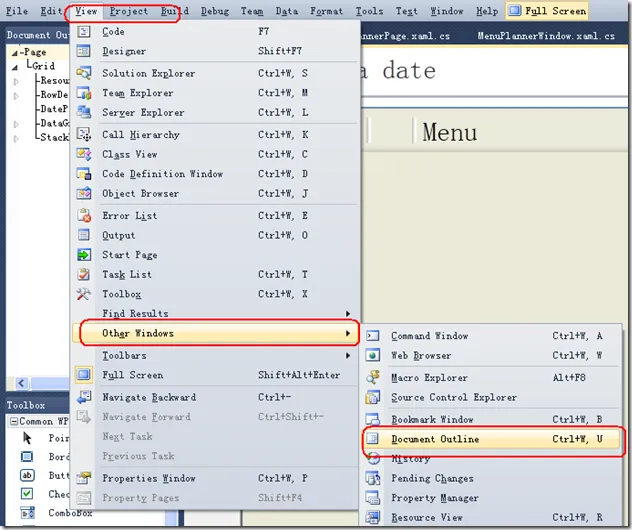Screen dimensions: 632x530
Task: Click the Solution Explorer icon
Action: (x=84, y=73)
